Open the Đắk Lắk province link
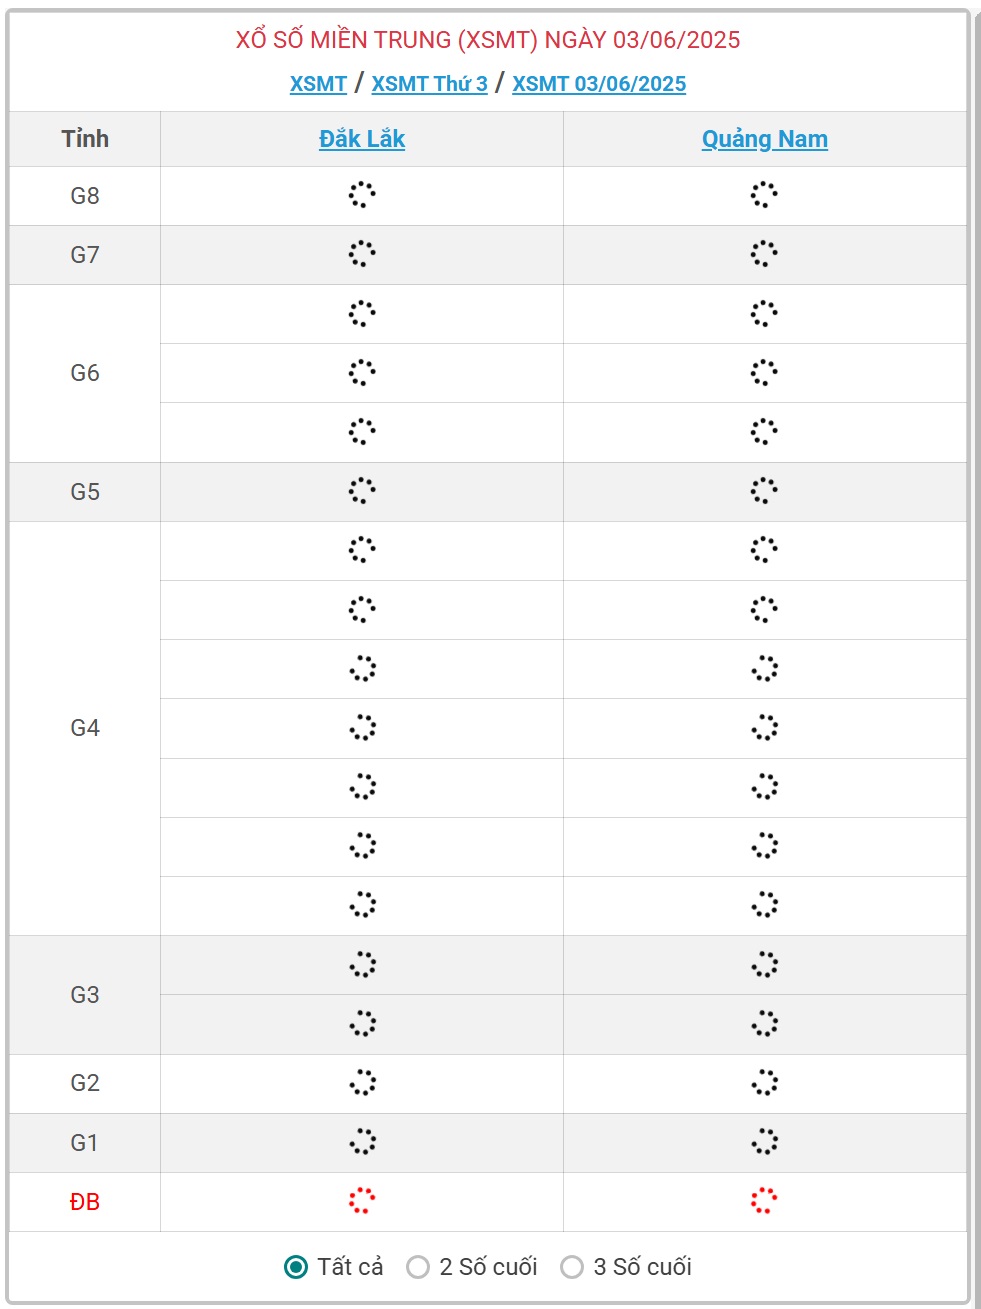The width and height of the screenshot is (981, 1309). tap(362, 139)
